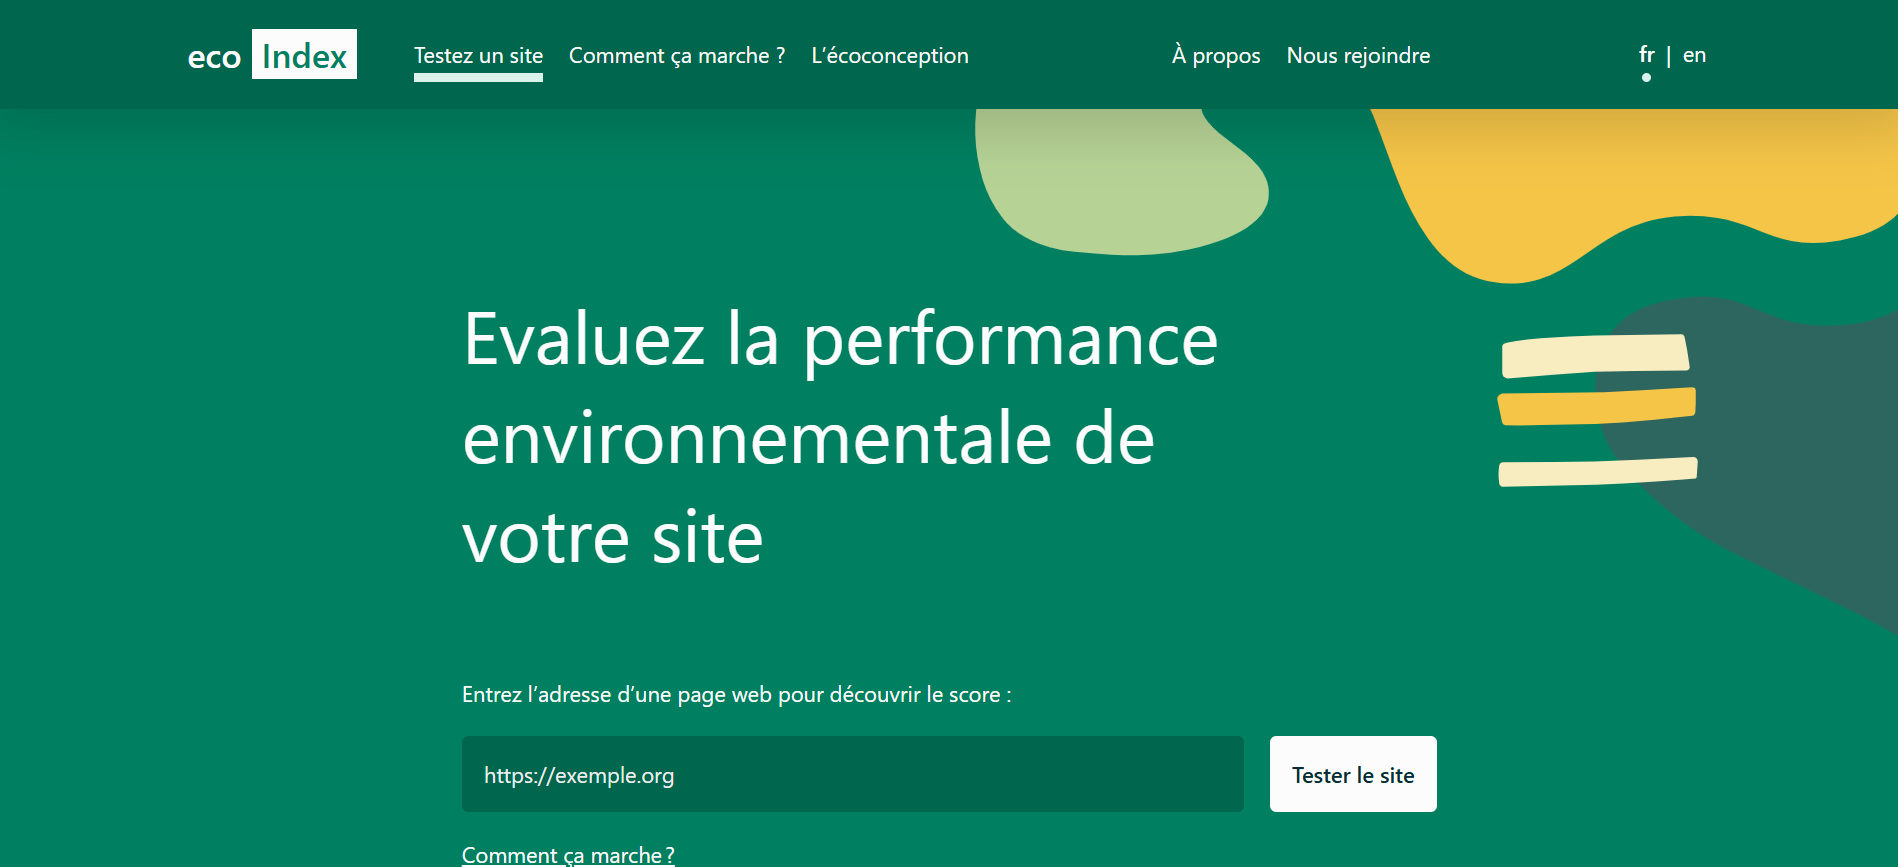Image resolution: width=1898 pixels, height=867 pixels.
Task: Open Comment ça marche in the navigation bar
Action: coord(676,56)
